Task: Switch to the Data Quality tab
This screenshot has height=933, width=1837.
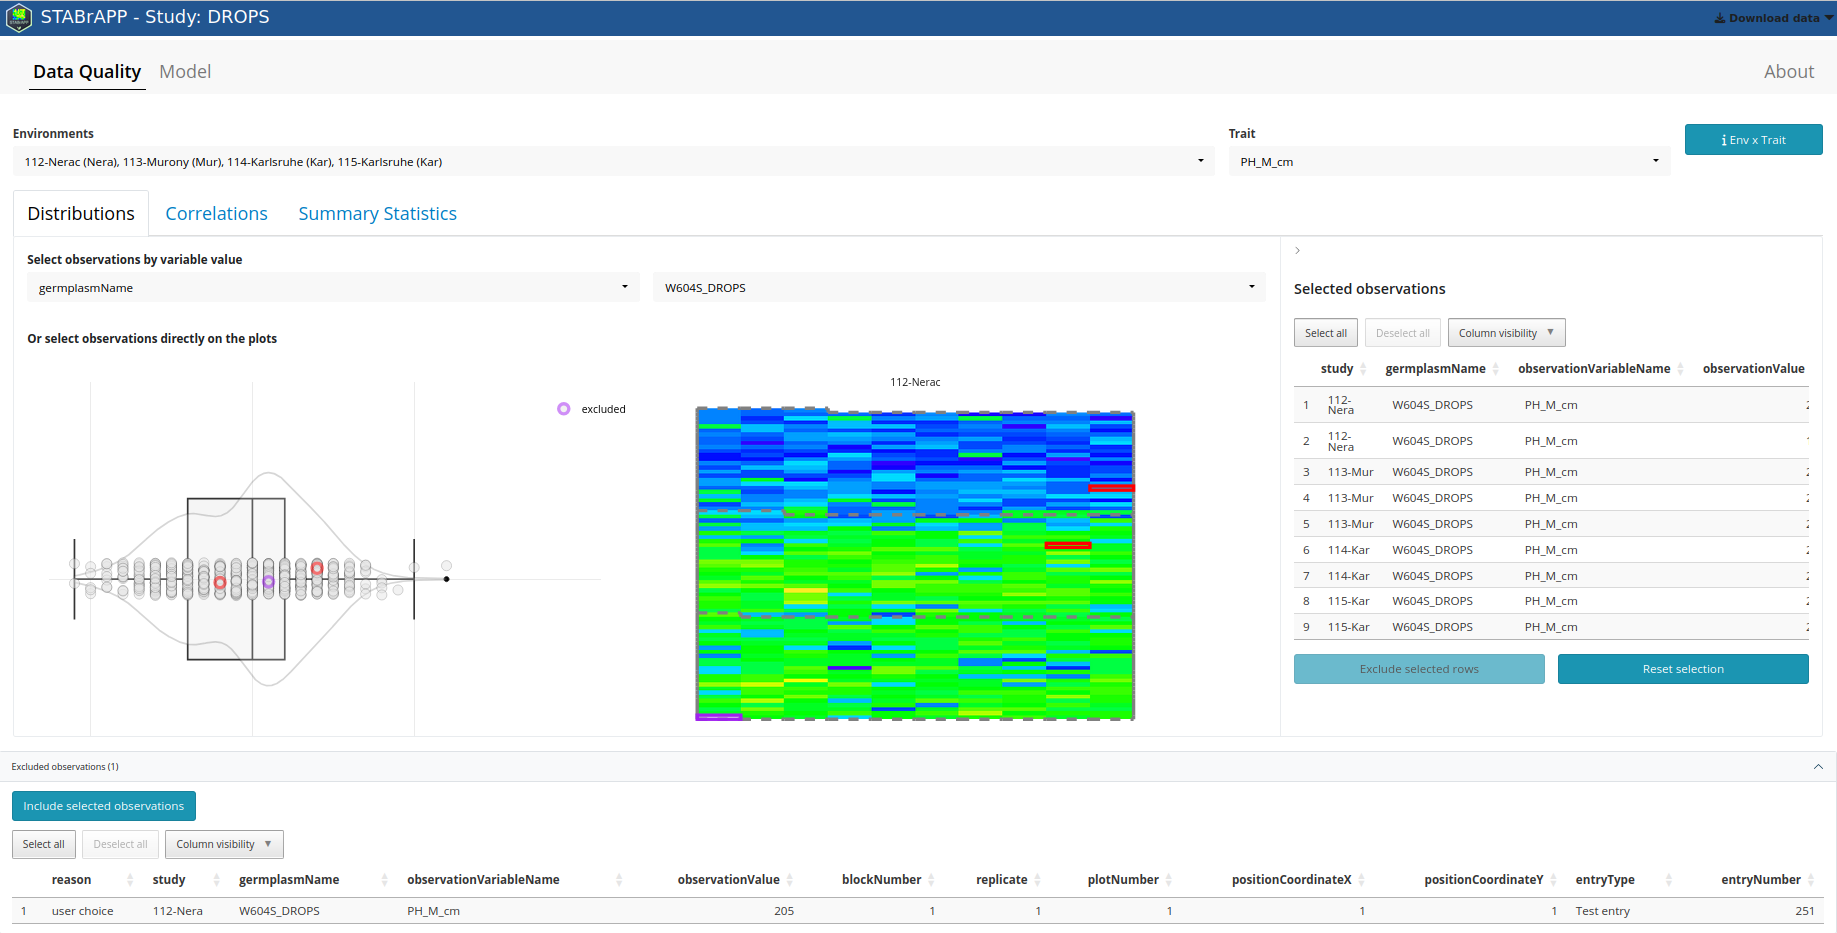Action: point(87,72)
